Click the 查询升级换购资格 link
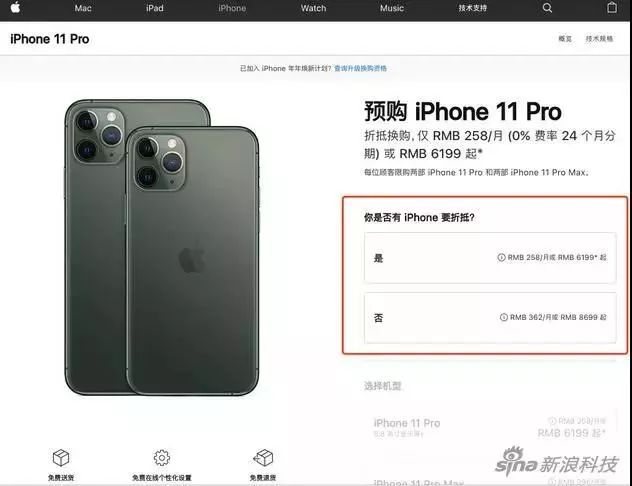This screenshot has height=486, width=632. pos(360,69)
